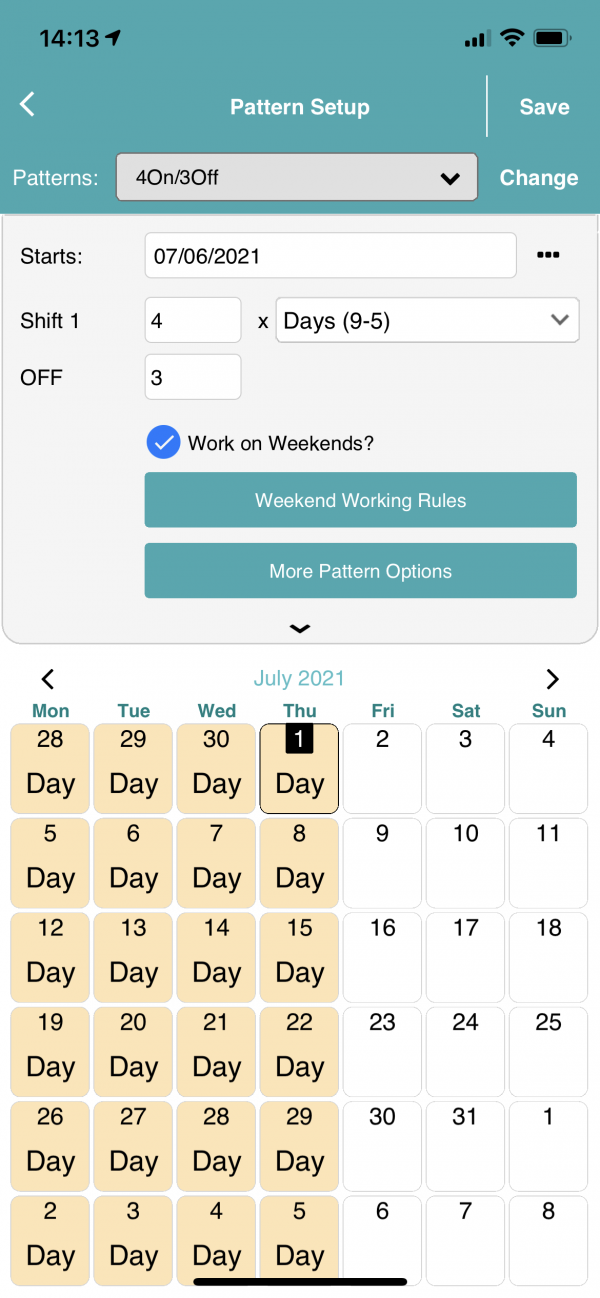600x1298 pixels.
Task: Open Weekend Working Rules
Action: pos(360,500)
